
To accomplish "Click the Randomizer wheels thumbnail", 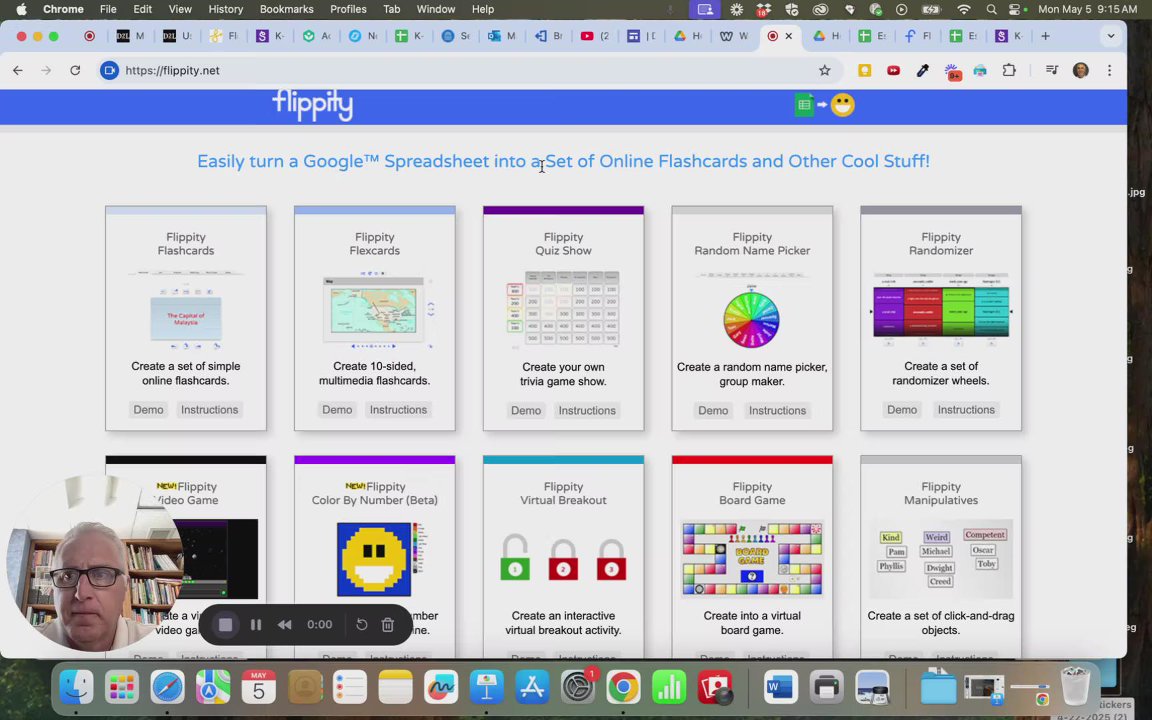I will 941,310.
